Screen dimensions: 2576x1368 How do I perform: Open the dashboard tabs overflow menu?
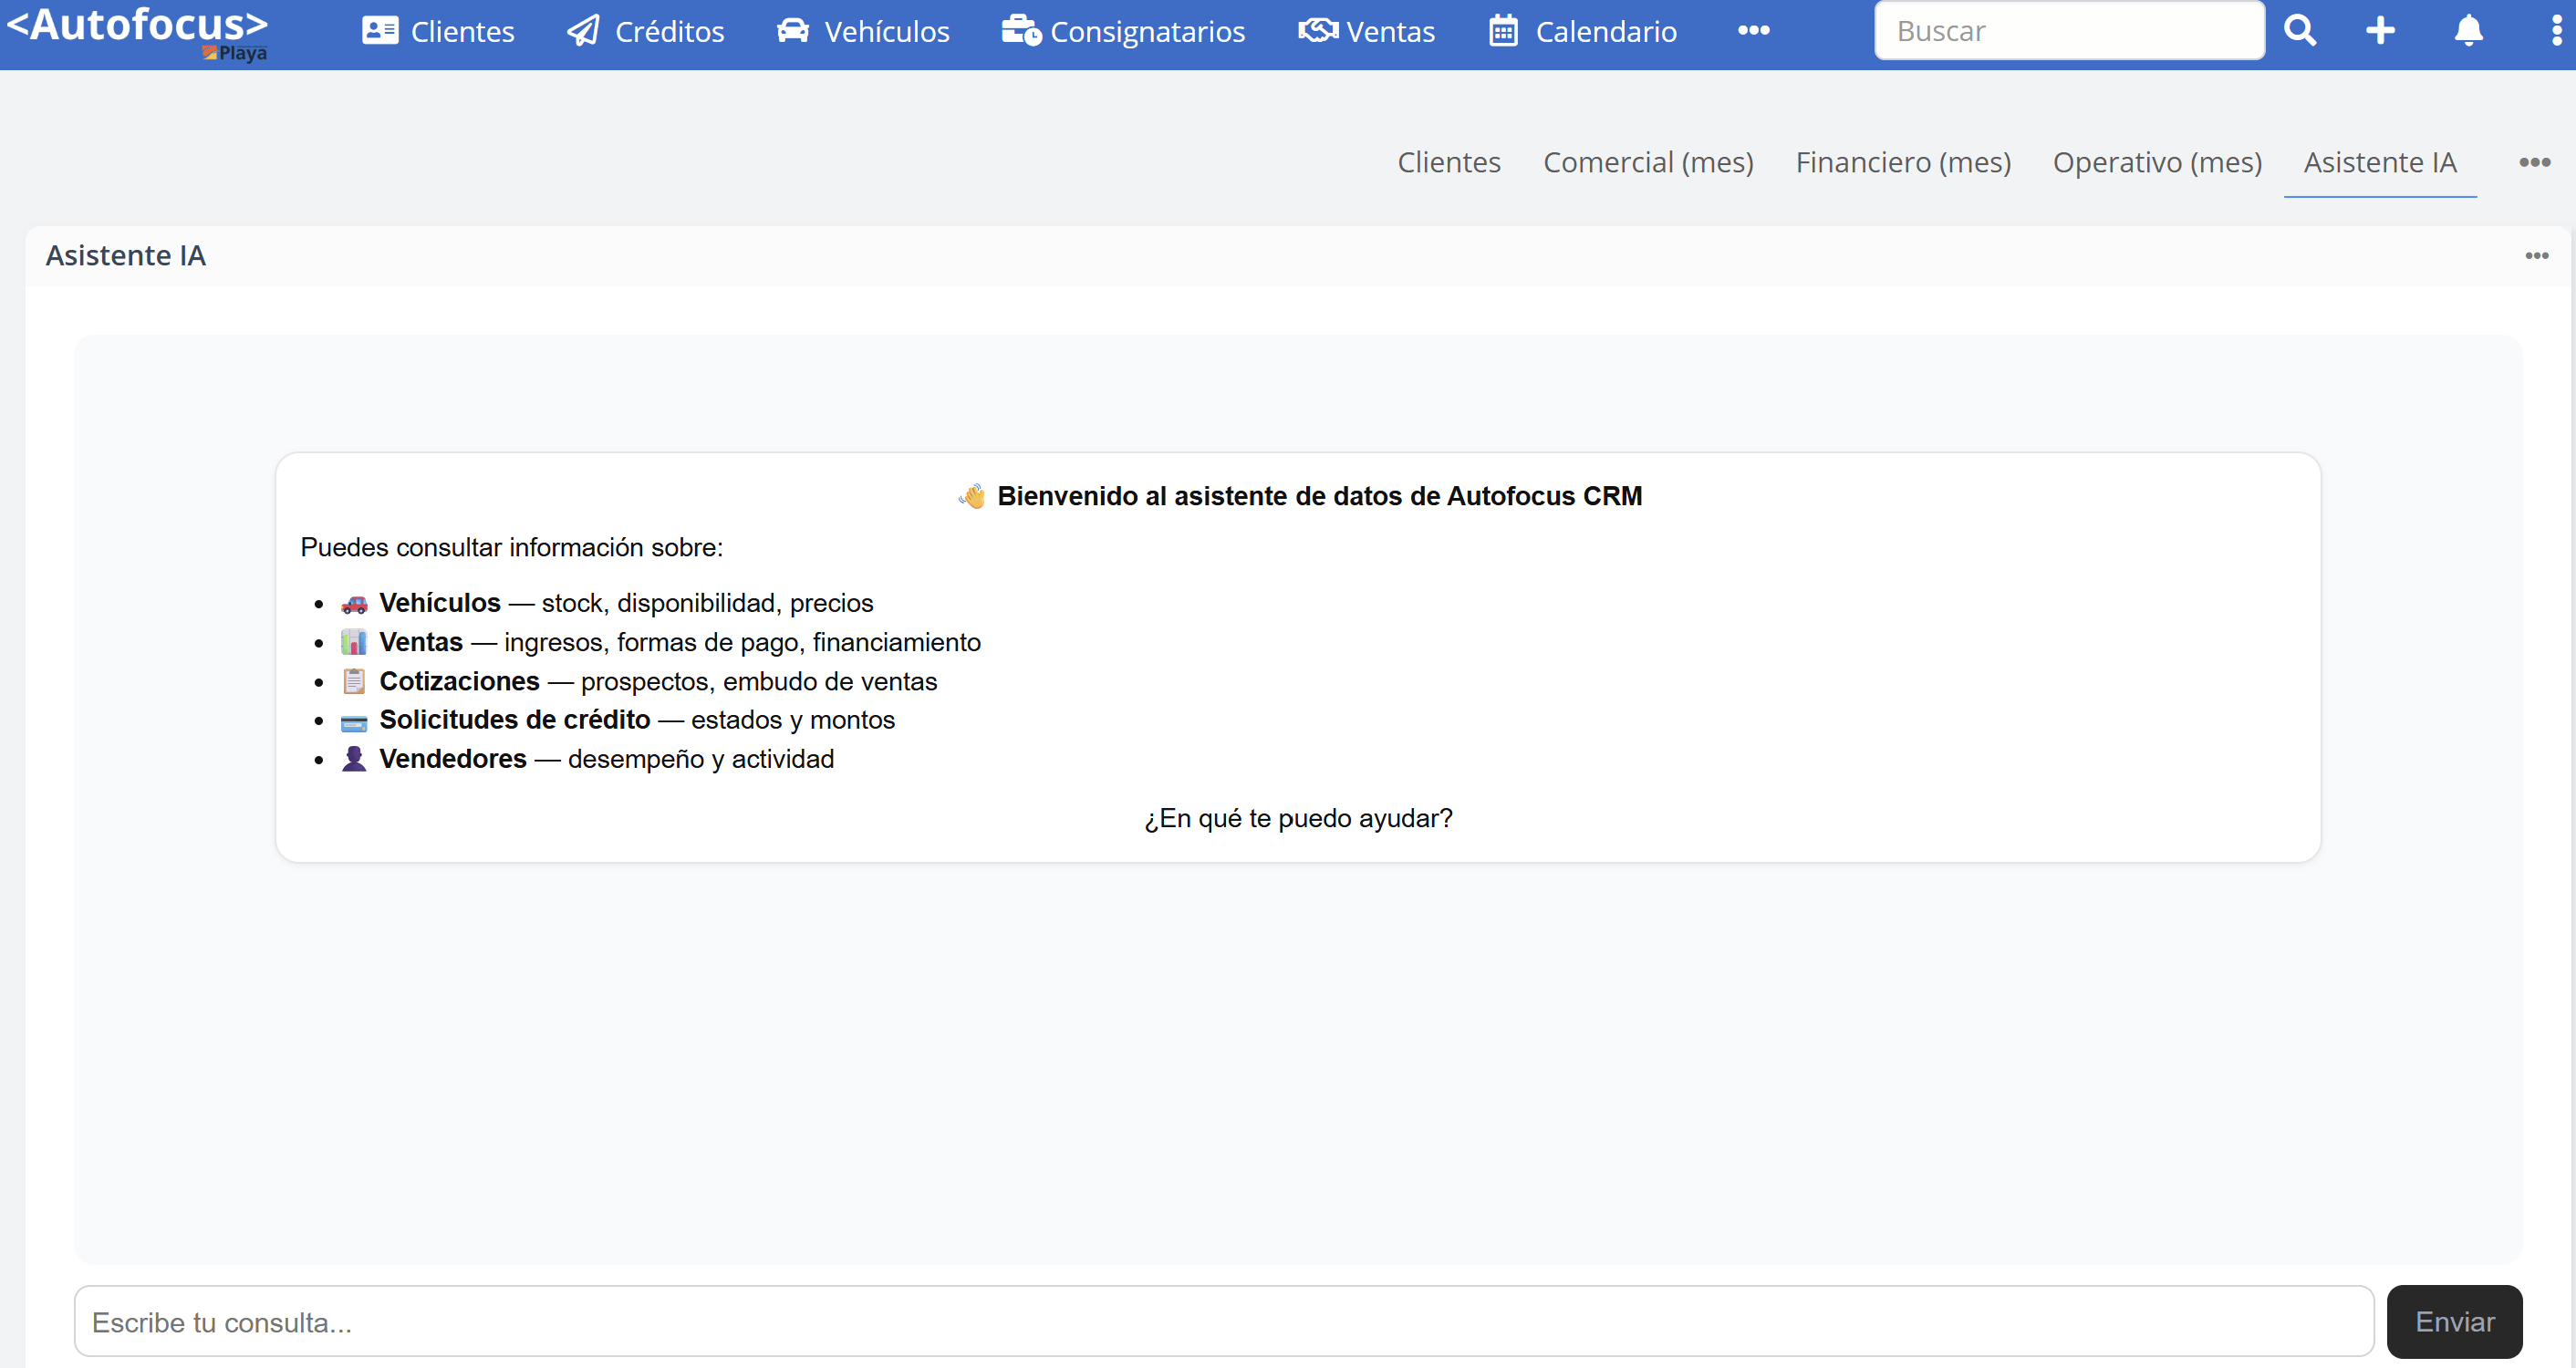coord(2535,162)
